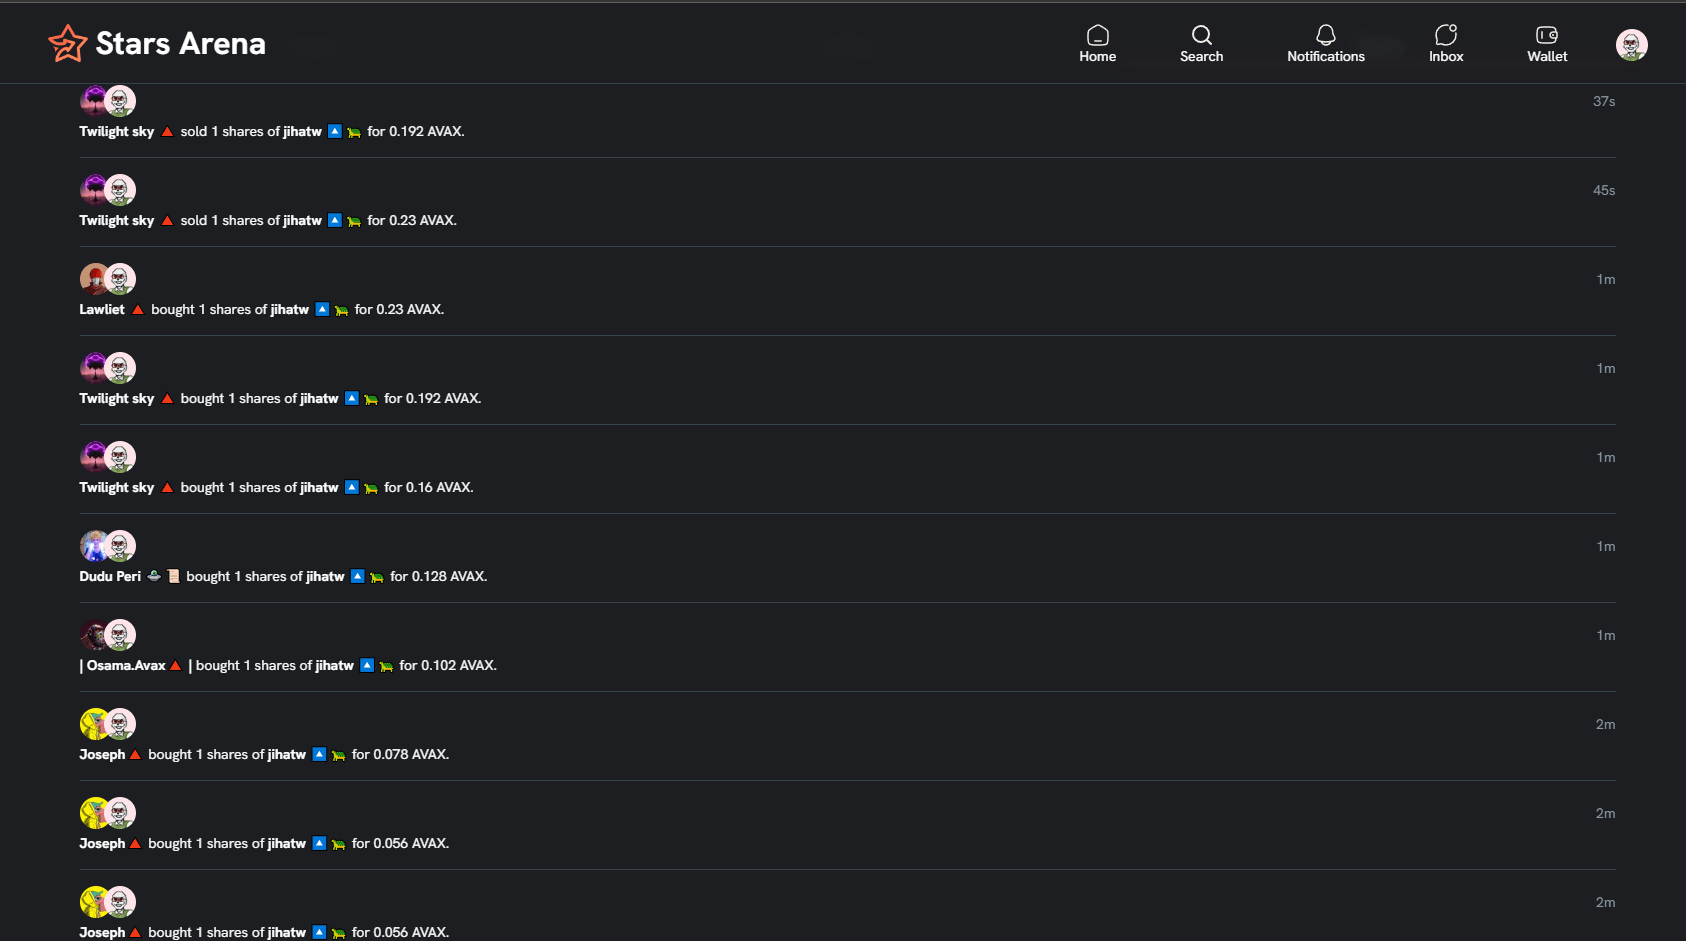Click Twilight sky on the 0.16 AVAX purchase
Viewport: 1686px width, 941px height.
point(117,488)
